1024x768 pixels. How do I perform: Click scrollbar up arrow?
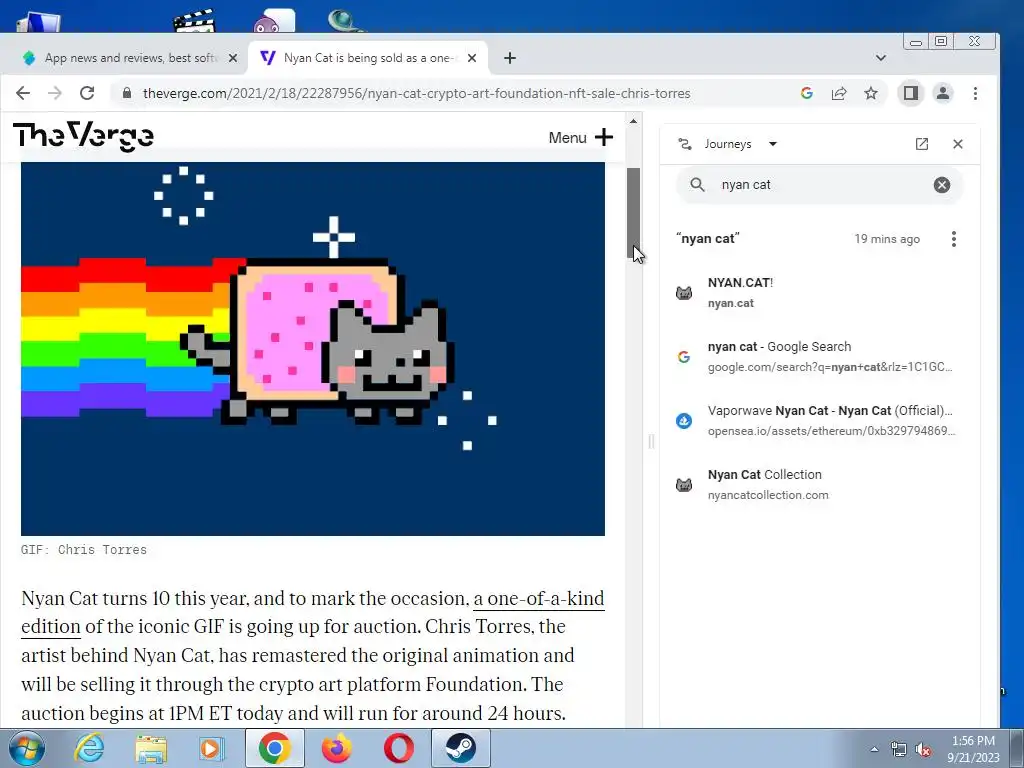(x=633, y=121)
